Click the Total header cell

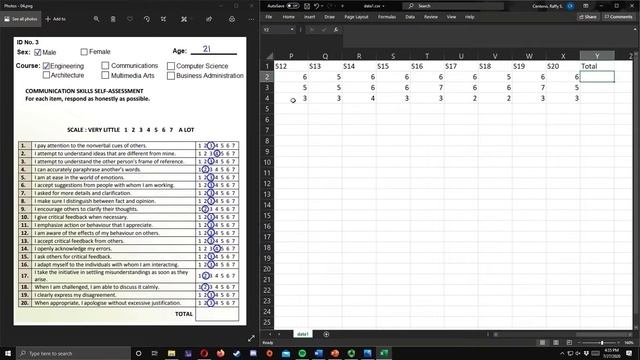(x=597, y=66)
